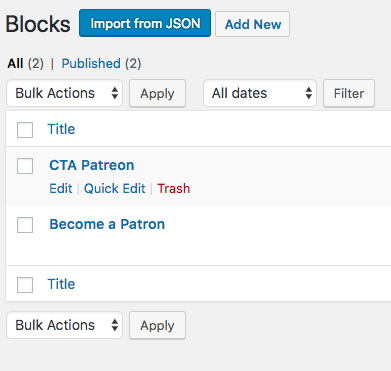Show All blocks filter

pos(15,63)
